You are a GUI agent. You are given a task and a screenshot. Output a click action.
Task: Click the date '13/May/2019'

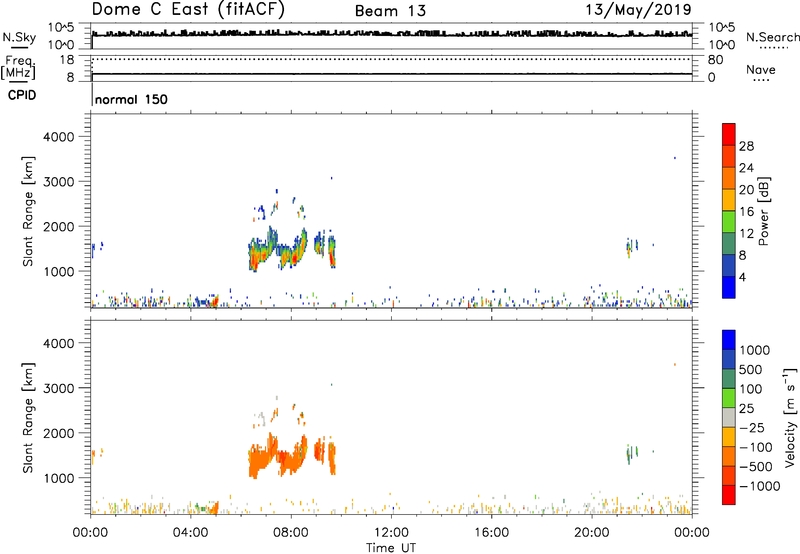click(x=638, y=10)
